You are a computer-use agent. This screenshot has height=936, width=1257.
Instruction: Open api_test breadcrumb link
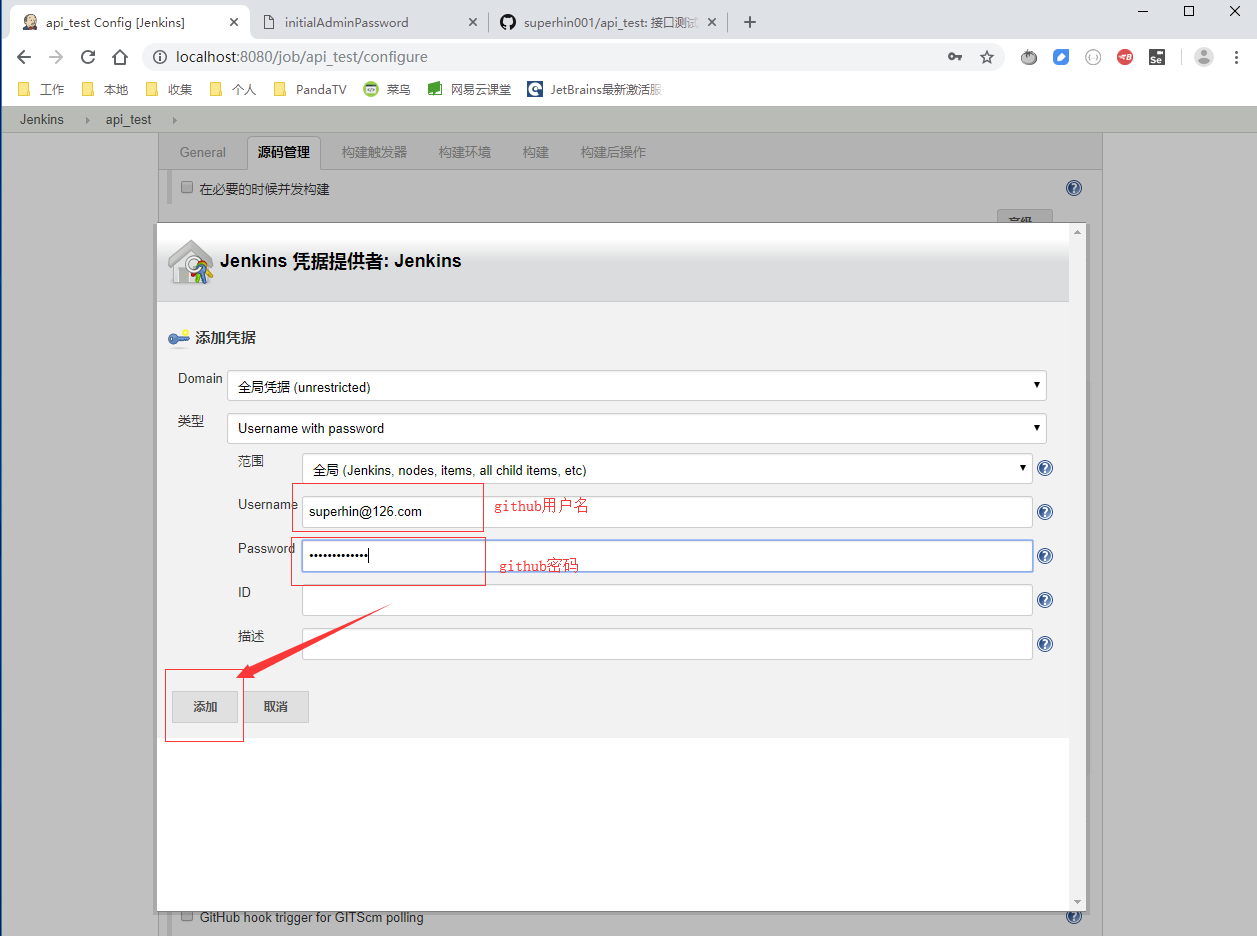point(128,120)
